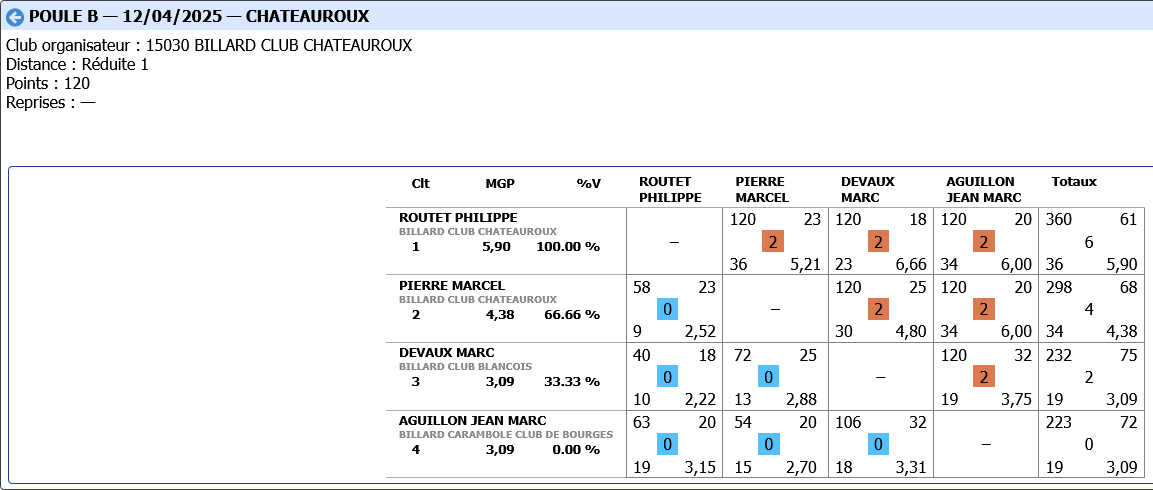1153x490 pixels.
Task: Click total points 232 for Devaux
Action: (x=1057, y=355)
